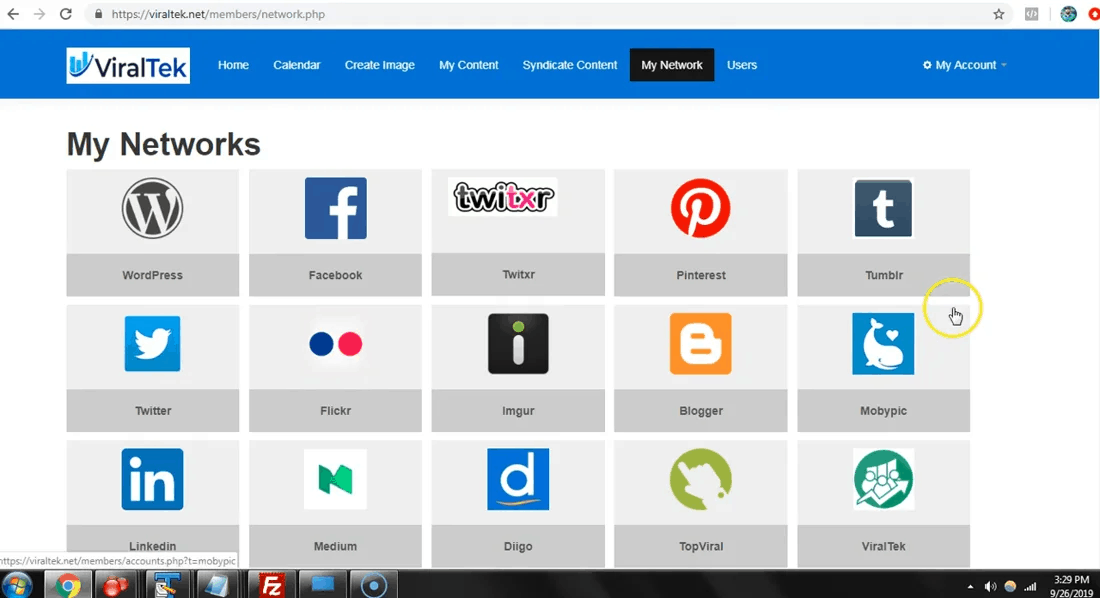Navigate to My Content
This screenshot has height=598, width=1100.
point(469,65)
